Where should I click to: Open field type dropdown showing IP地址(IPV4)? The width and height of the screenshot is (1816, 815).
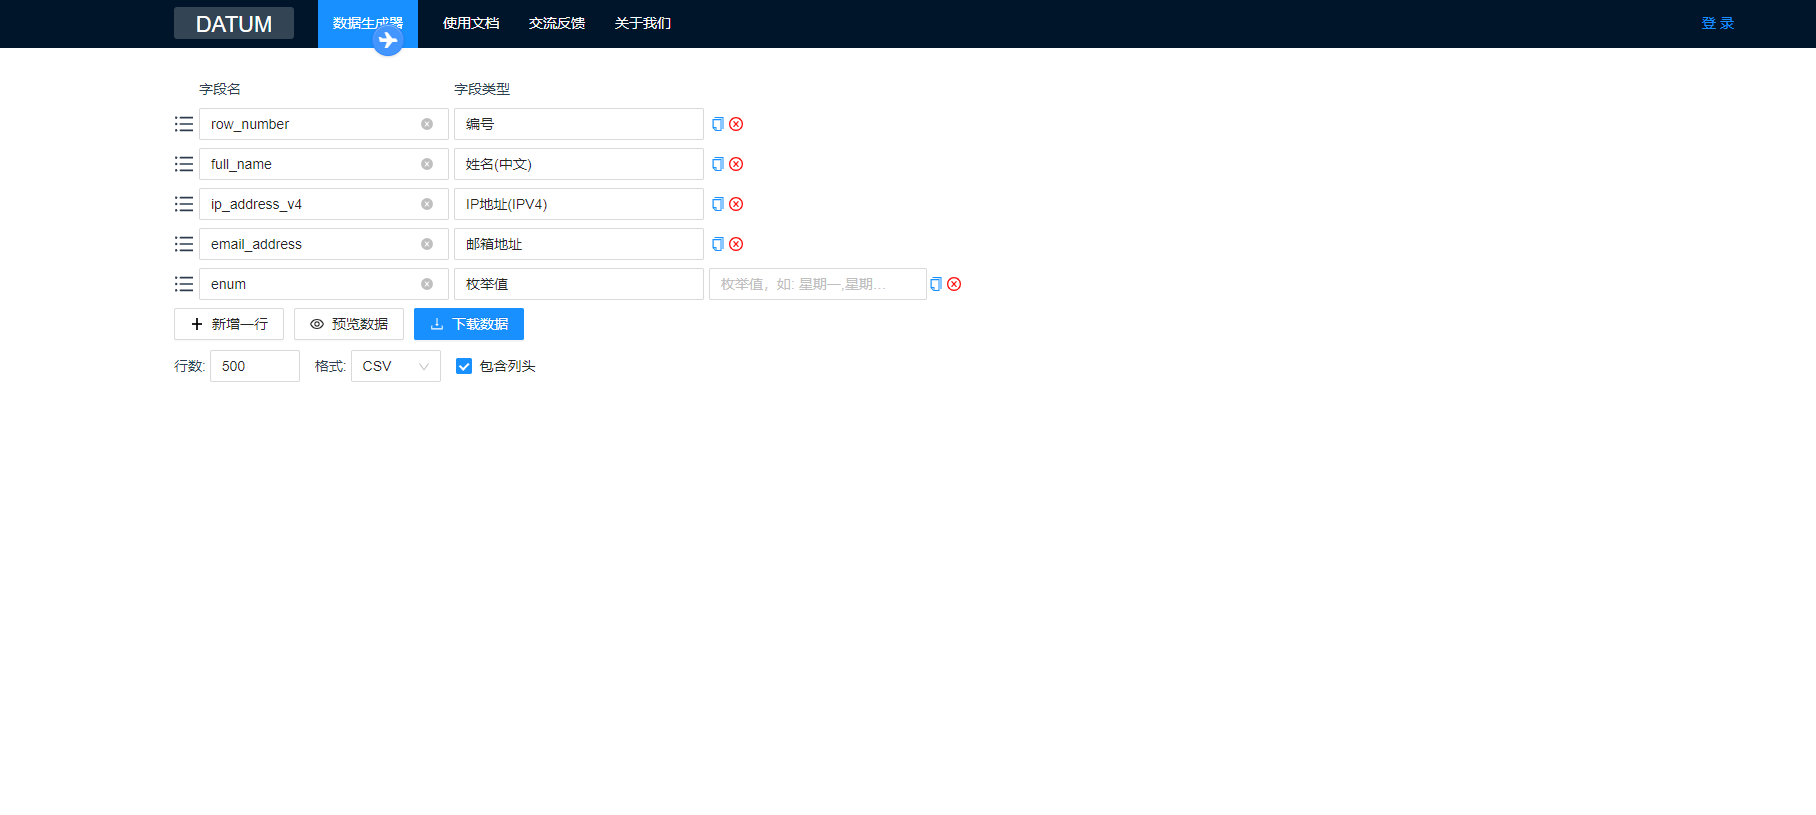[579, 204]
